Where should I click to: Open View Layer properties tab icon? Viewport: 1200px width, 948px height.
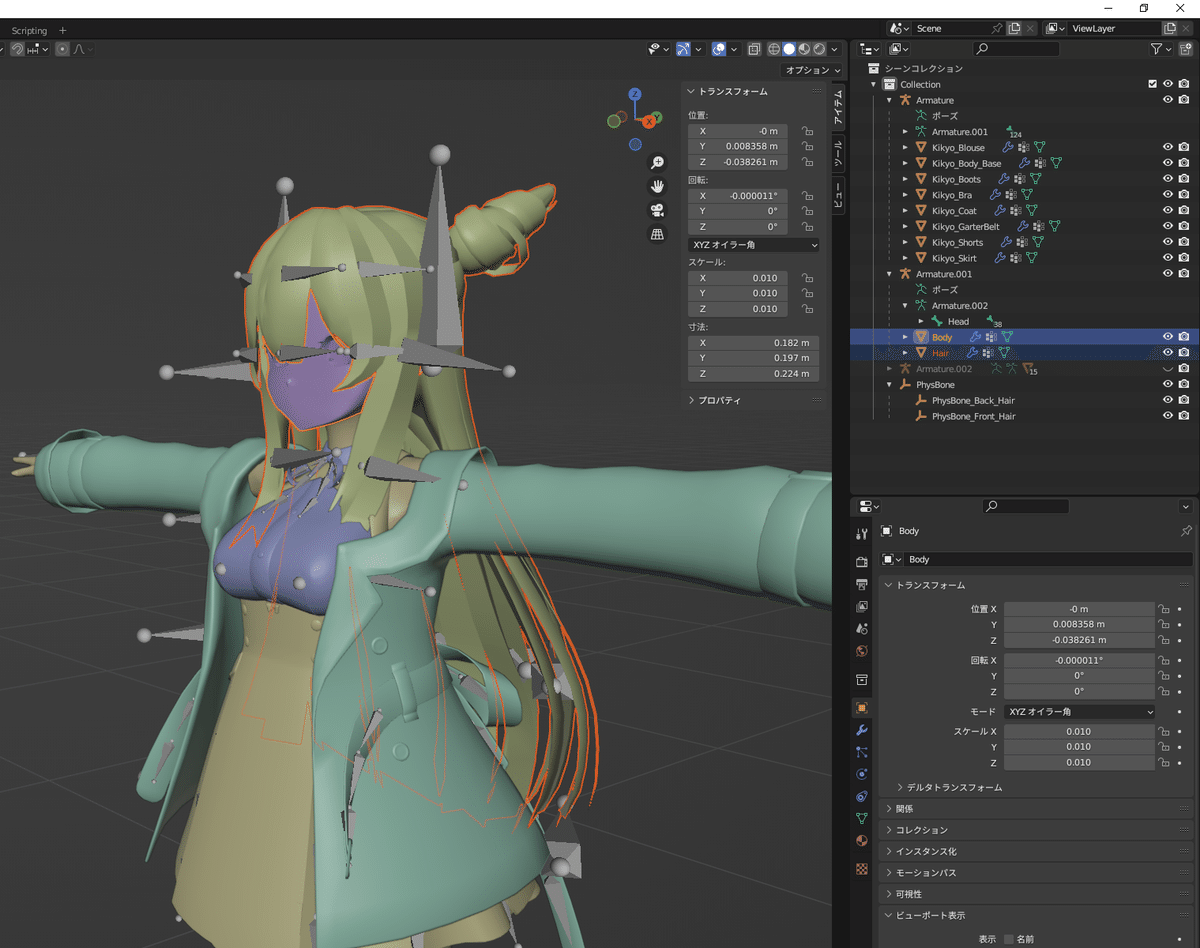tap(862, 607)
